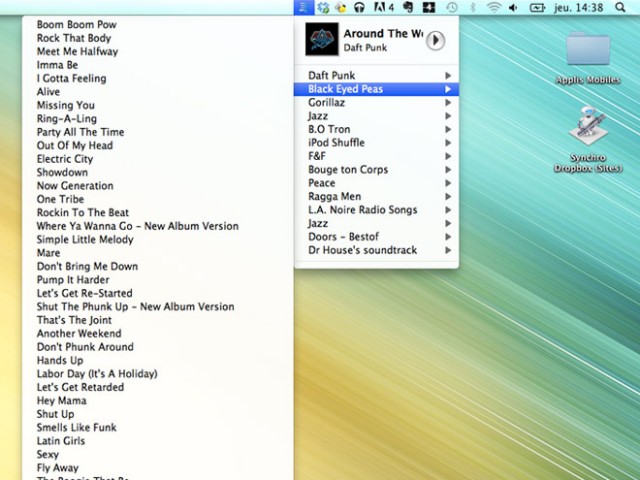Open the Peace playlist submenu

tap(376, 183)
